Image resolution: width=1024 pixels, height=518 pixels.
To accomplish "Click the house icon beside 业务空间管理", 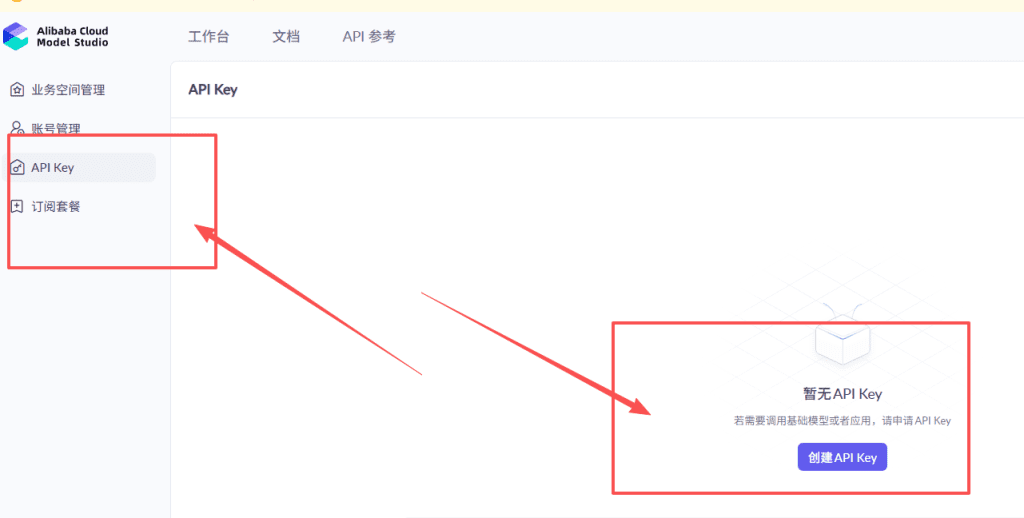I will (18, 89).
